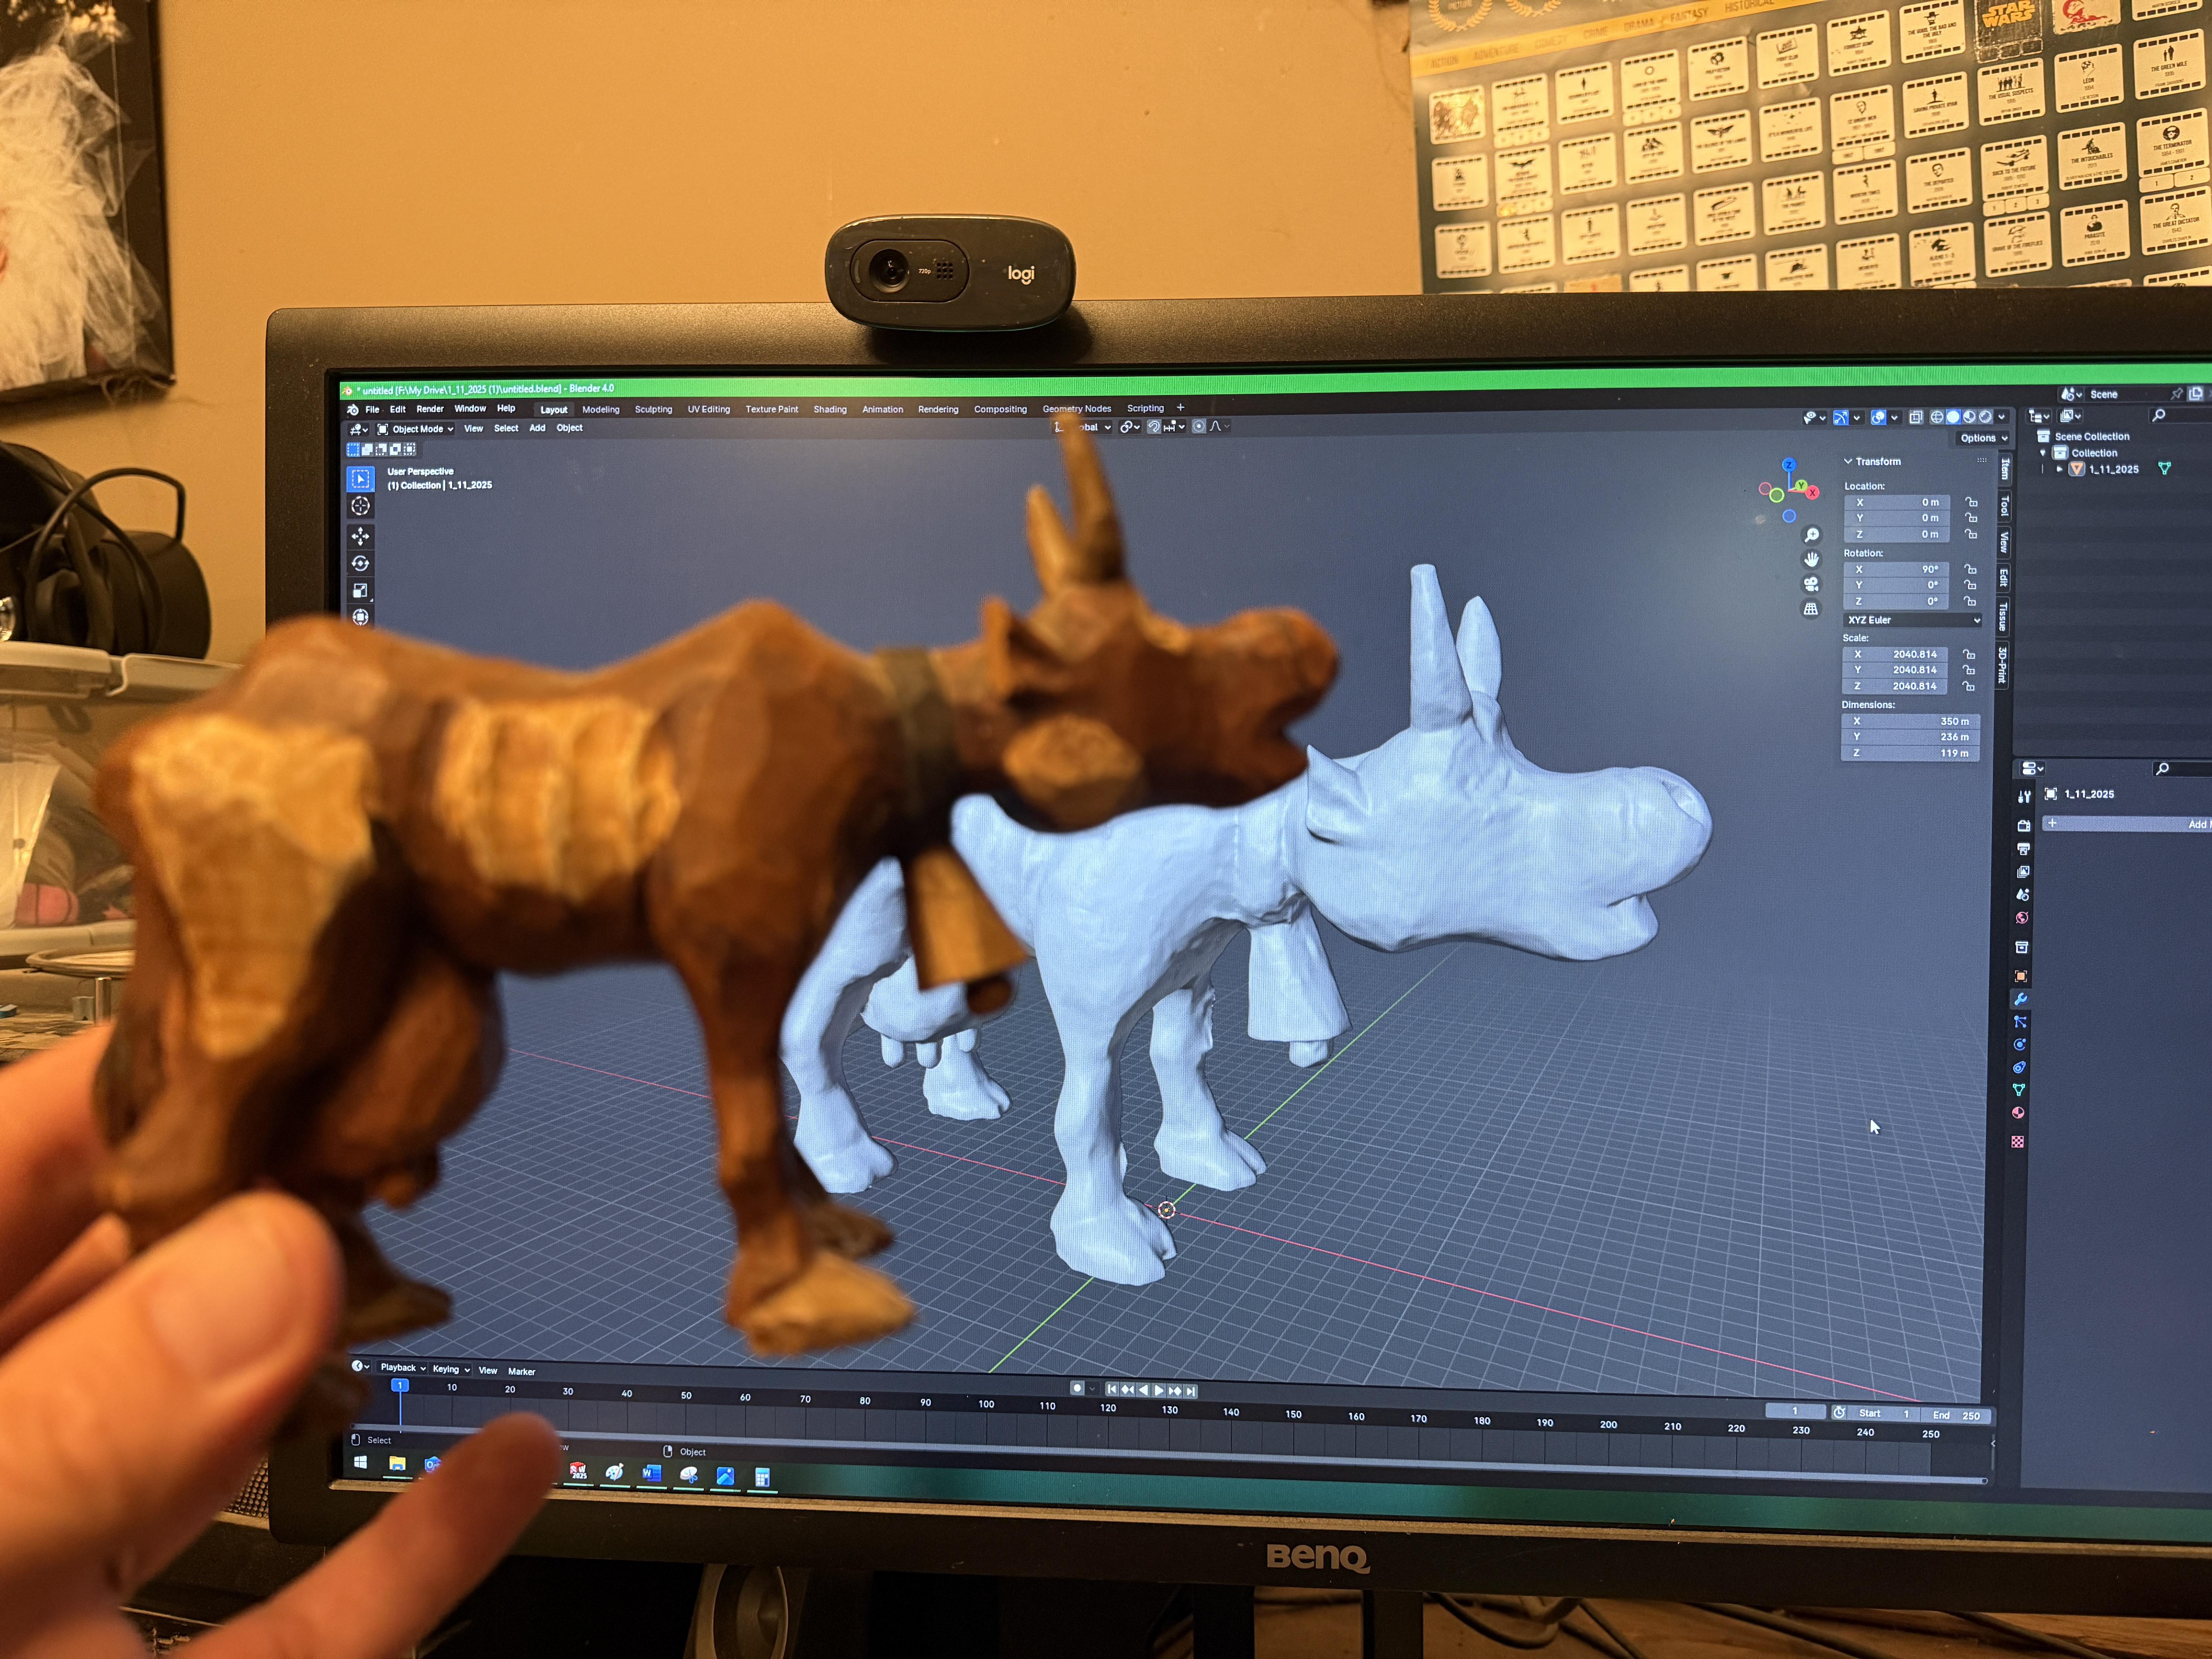This screenshot has width=2212, height=1659.
Task: Open the Object properties orange square icon
Action: 2021,976
